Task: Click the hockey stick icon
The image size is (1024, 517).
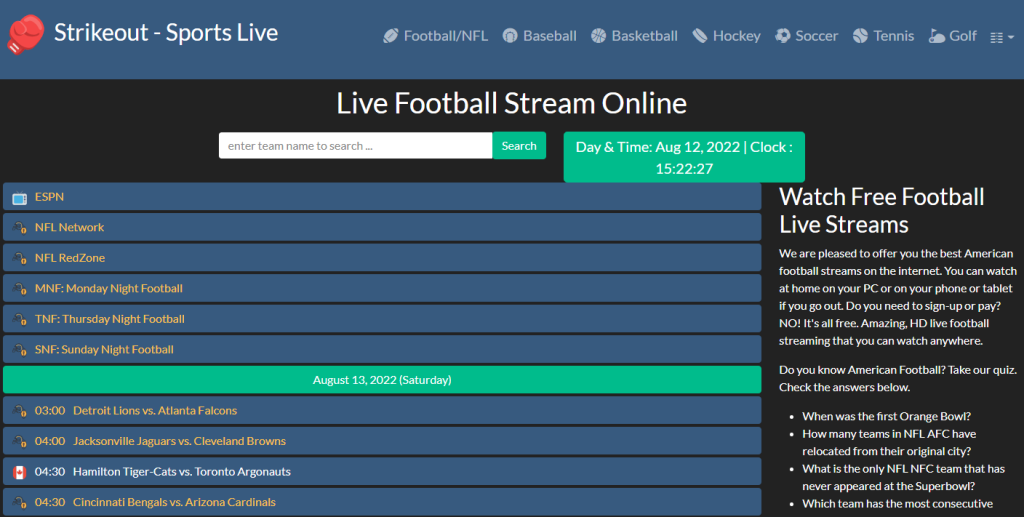Action: pos(700,36)
